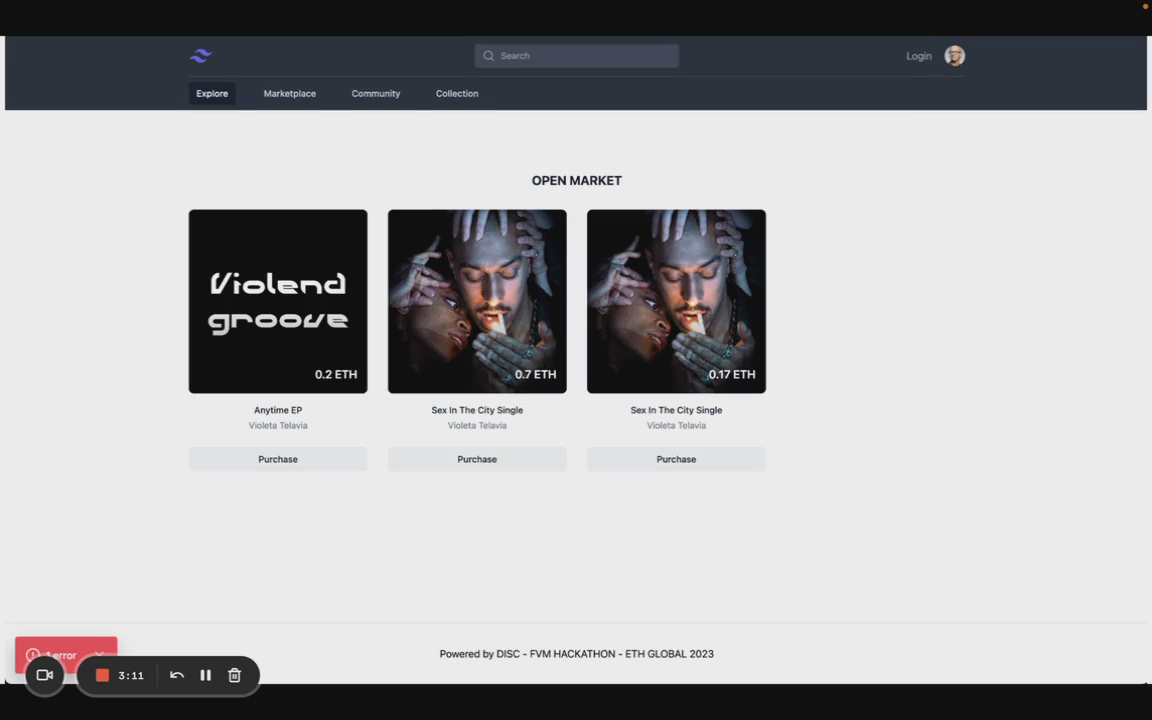Open the 0.7 ETH album cover
Image resolution: width=1152 pixels, height=720 pixels.
pyautogui.click(x=477, y=301)
